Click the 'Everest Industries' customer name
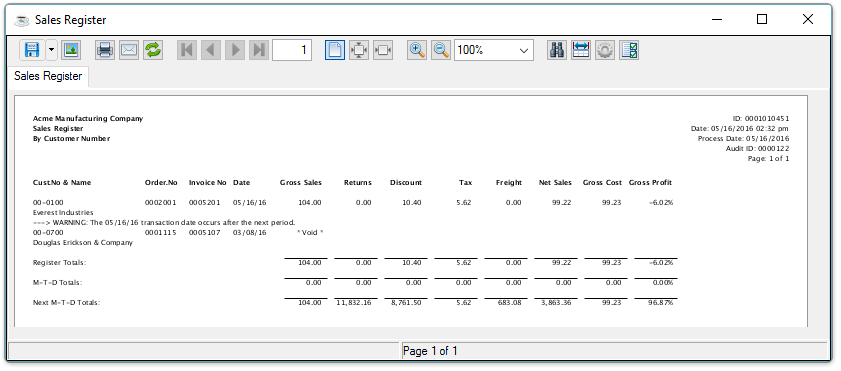Screen dimensions: 841x371 tap(63, 213)
